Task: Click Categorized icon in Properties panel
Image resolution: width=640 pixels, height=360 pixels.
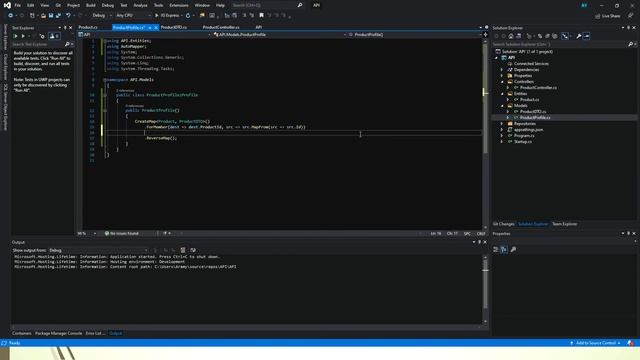Action: [x=496, y=249]
